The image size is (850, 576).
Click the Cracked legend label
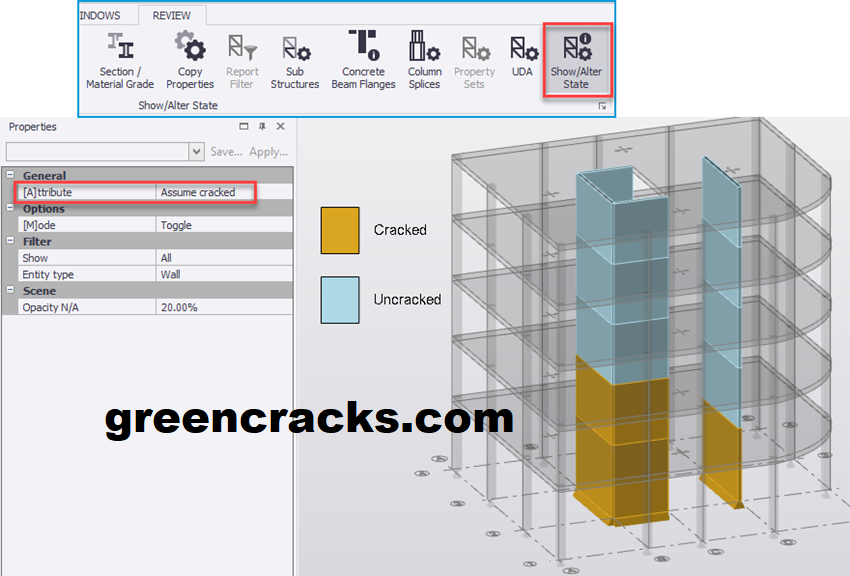coord(400,230)
